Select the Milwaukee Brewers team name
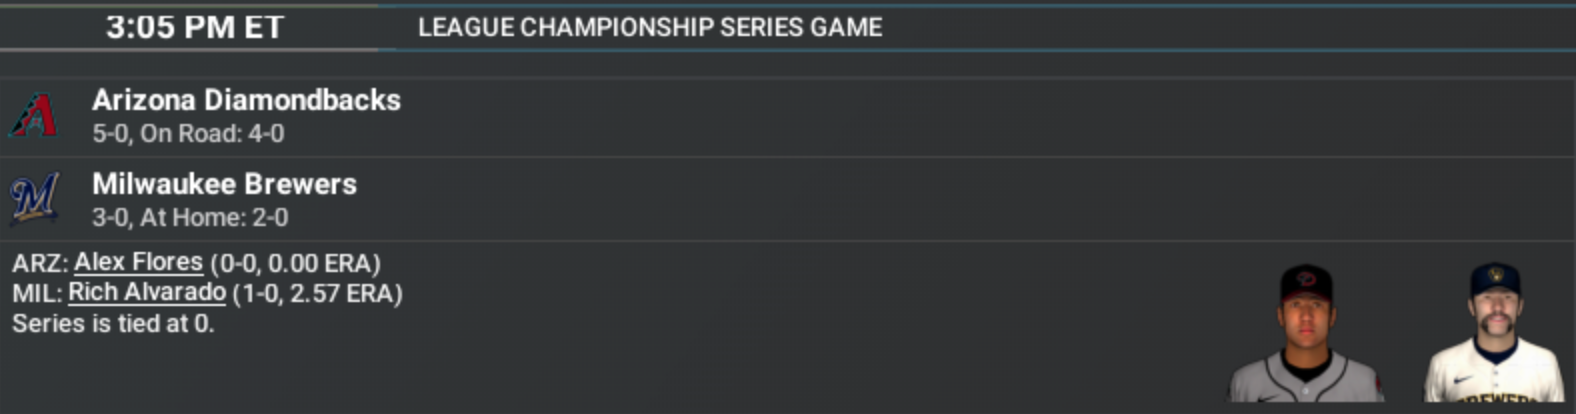 224,184
